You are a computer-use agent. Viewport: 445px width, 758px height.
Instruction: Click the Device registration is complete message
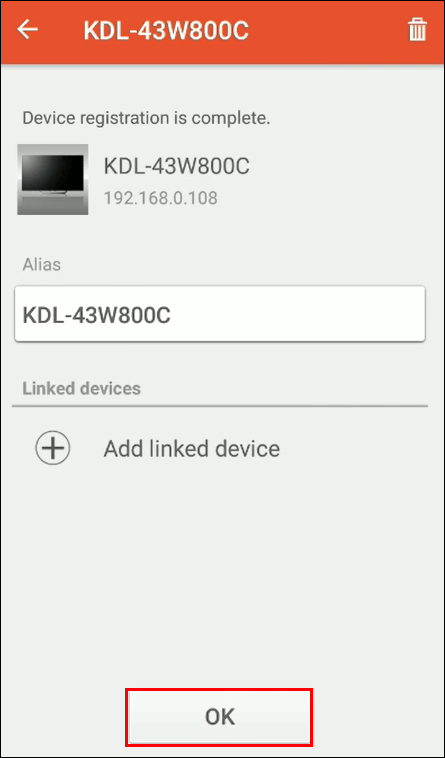point(146,118)
